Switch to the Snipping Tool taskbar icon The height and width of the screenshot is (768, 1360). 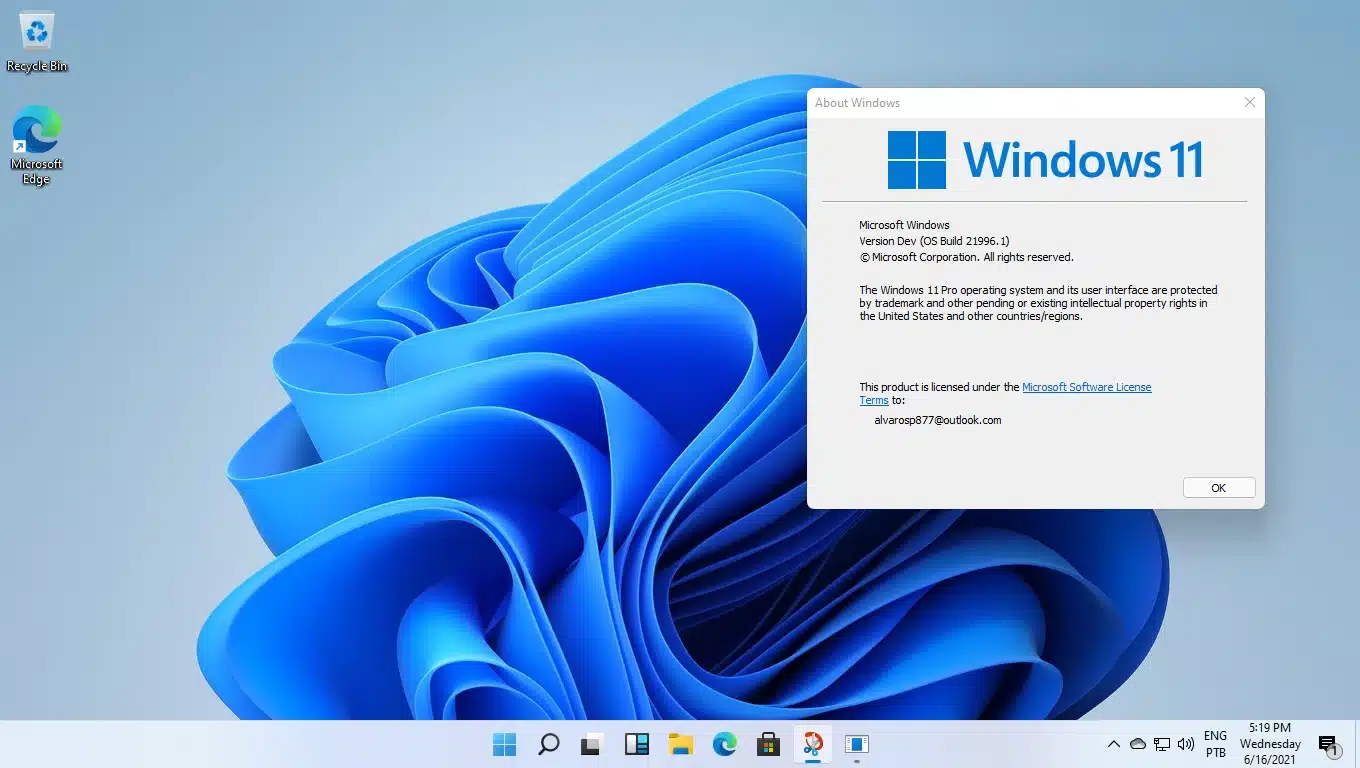813,744
